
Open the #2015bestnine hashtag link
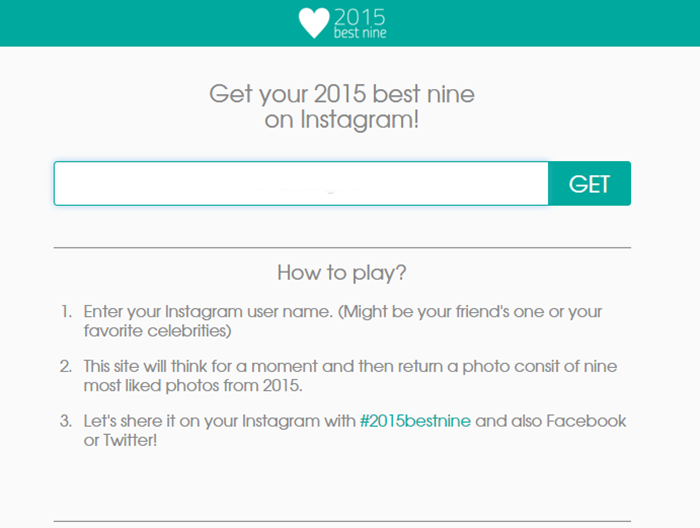pyautogui.click(x=415, y=421)
